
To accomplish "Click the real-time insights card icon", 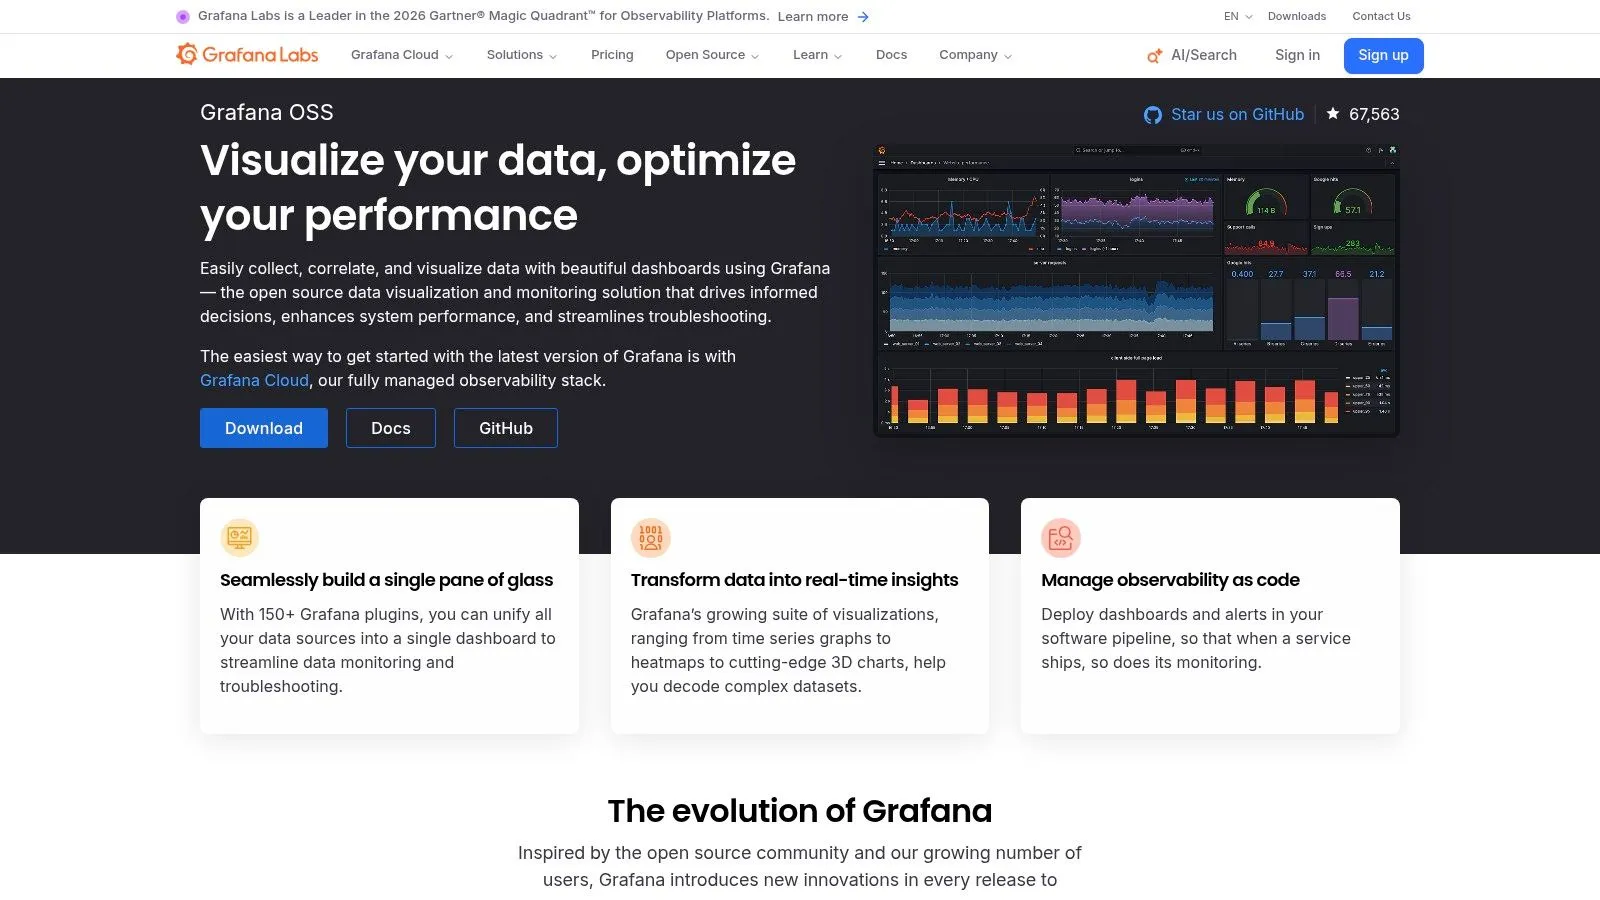I will coord(651,538).
